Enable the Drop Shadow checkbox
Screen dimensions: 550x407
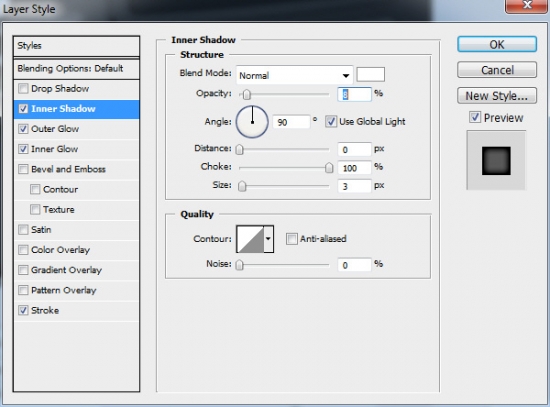tap(23, 88)
